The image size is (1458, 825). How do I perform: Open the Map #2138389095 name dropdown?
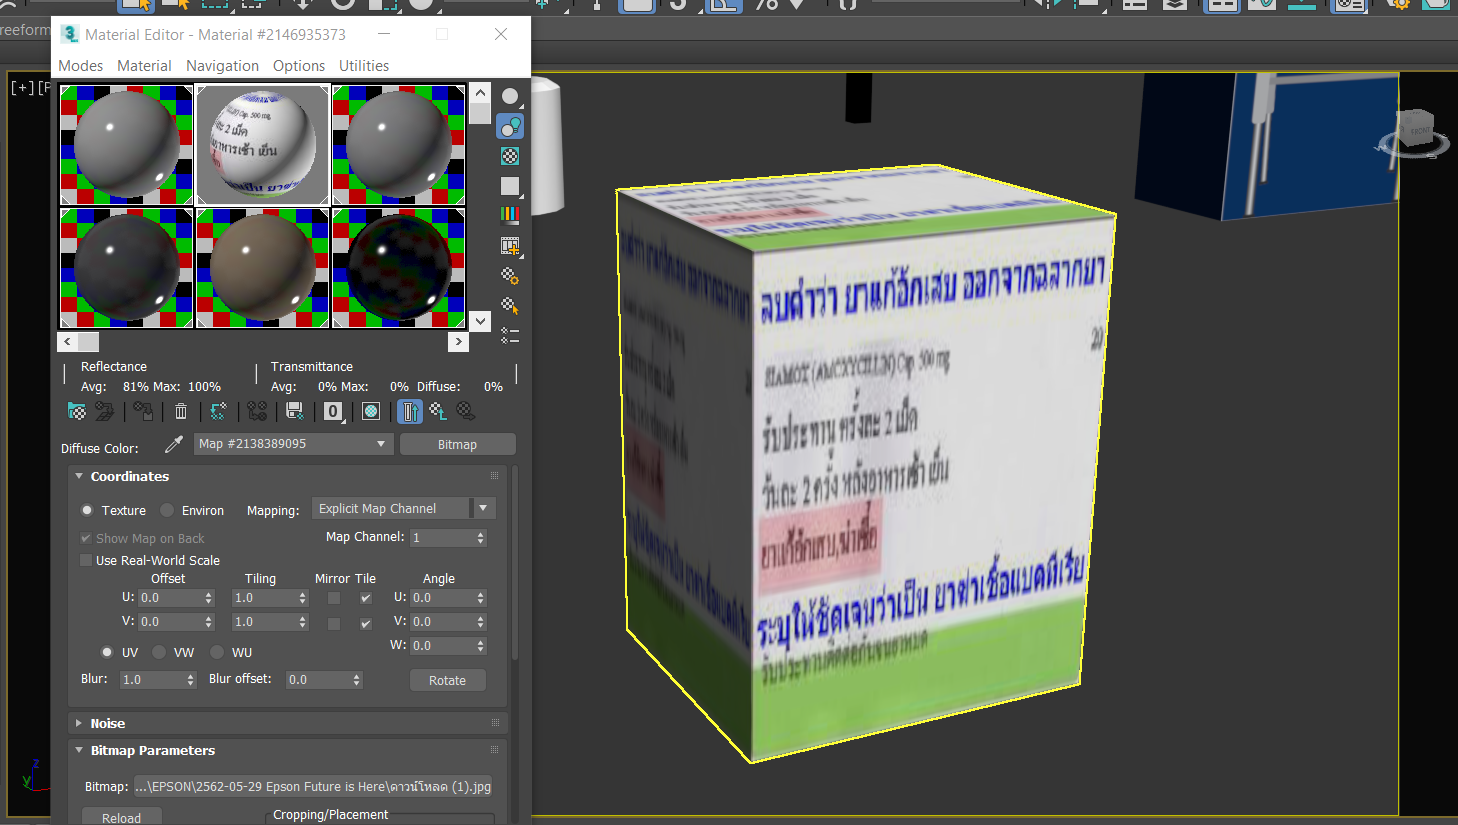381,444
